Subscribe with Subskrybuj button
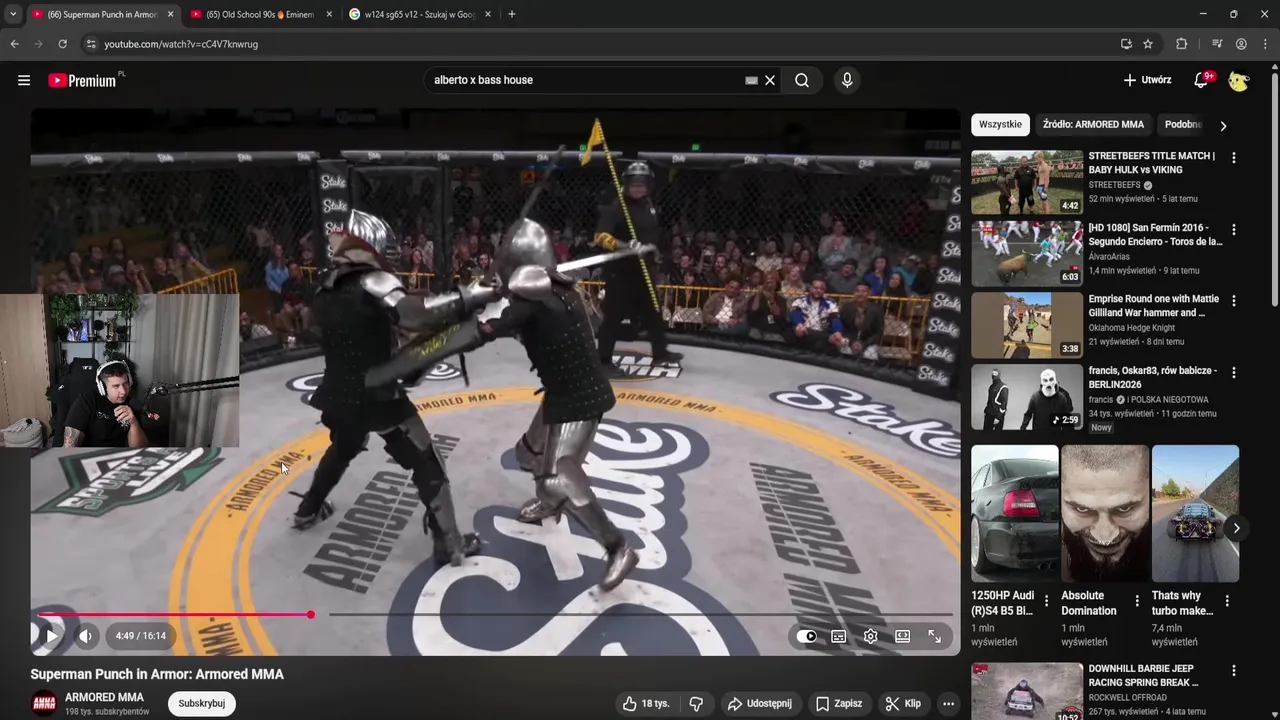Viewport: 1280px width, 720px height. [x=202, y=703]
